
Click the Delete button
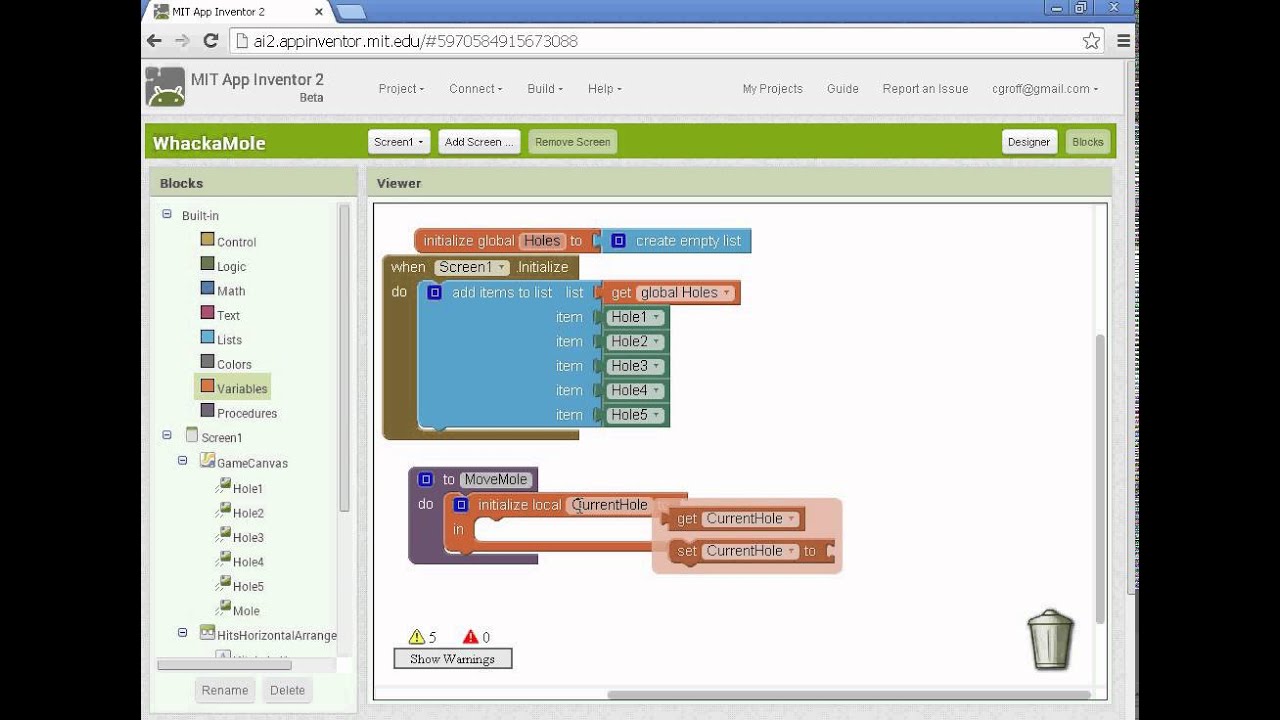click(x=287, y=690)
